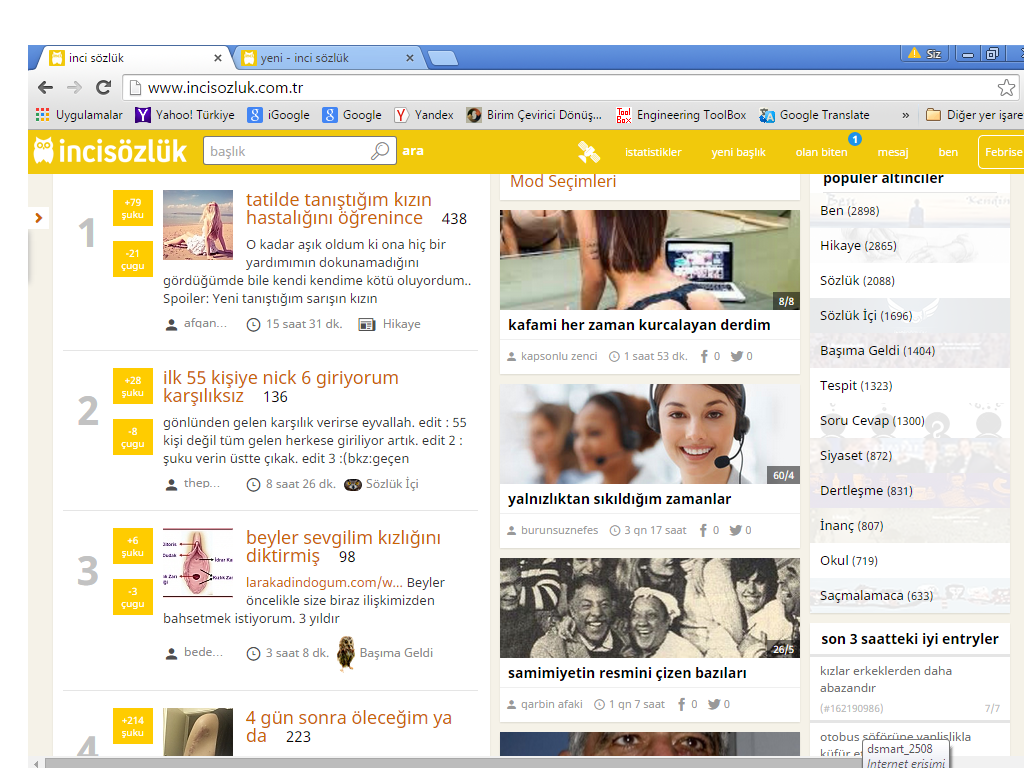1024x768 pixels.
Task: Open Birim Çevirici Dönüş bookmark
Action: tap(534, 115)
